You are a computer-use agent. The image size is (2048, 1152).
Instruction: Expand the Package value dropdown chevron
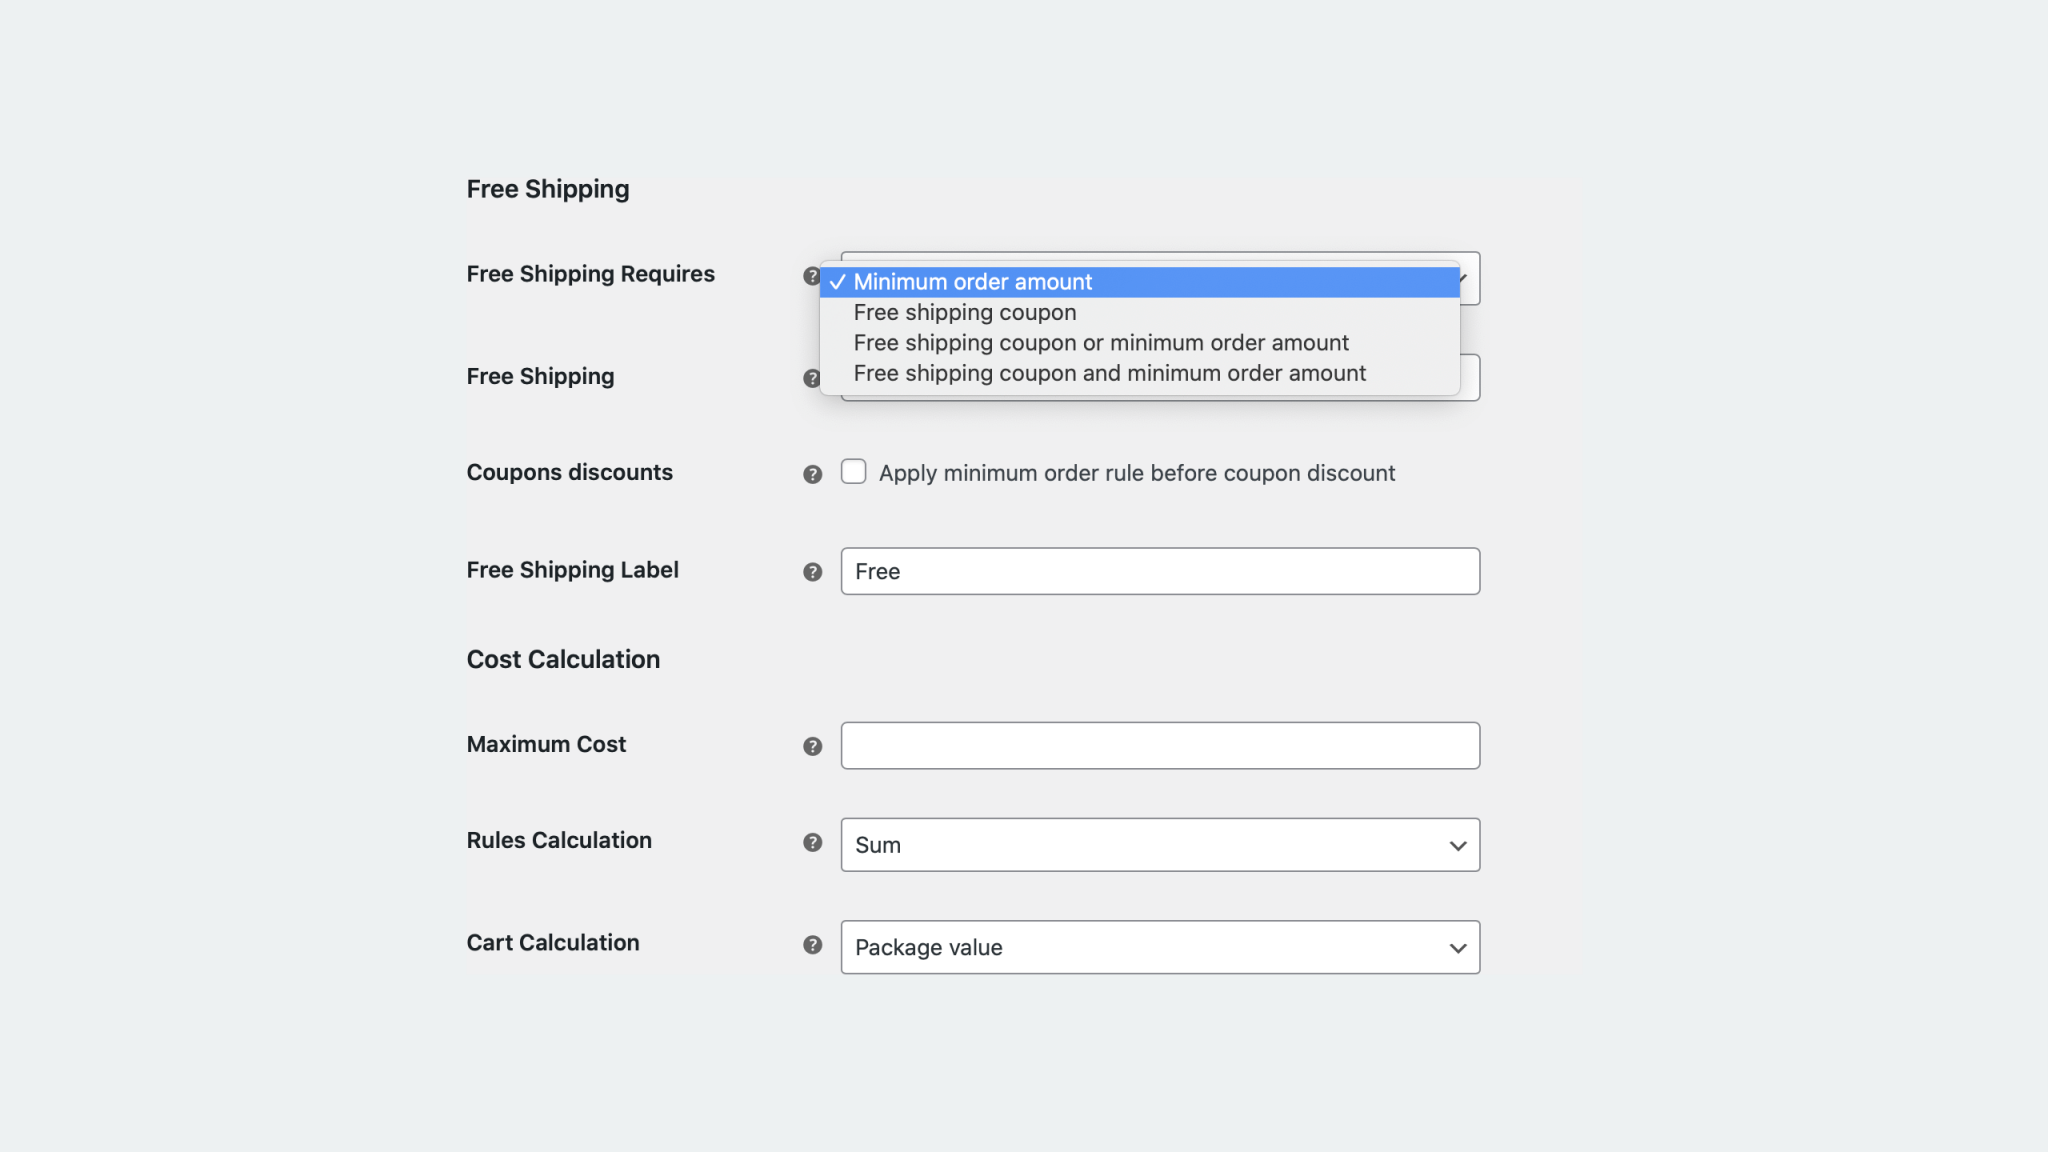(x=1457, y=947)
